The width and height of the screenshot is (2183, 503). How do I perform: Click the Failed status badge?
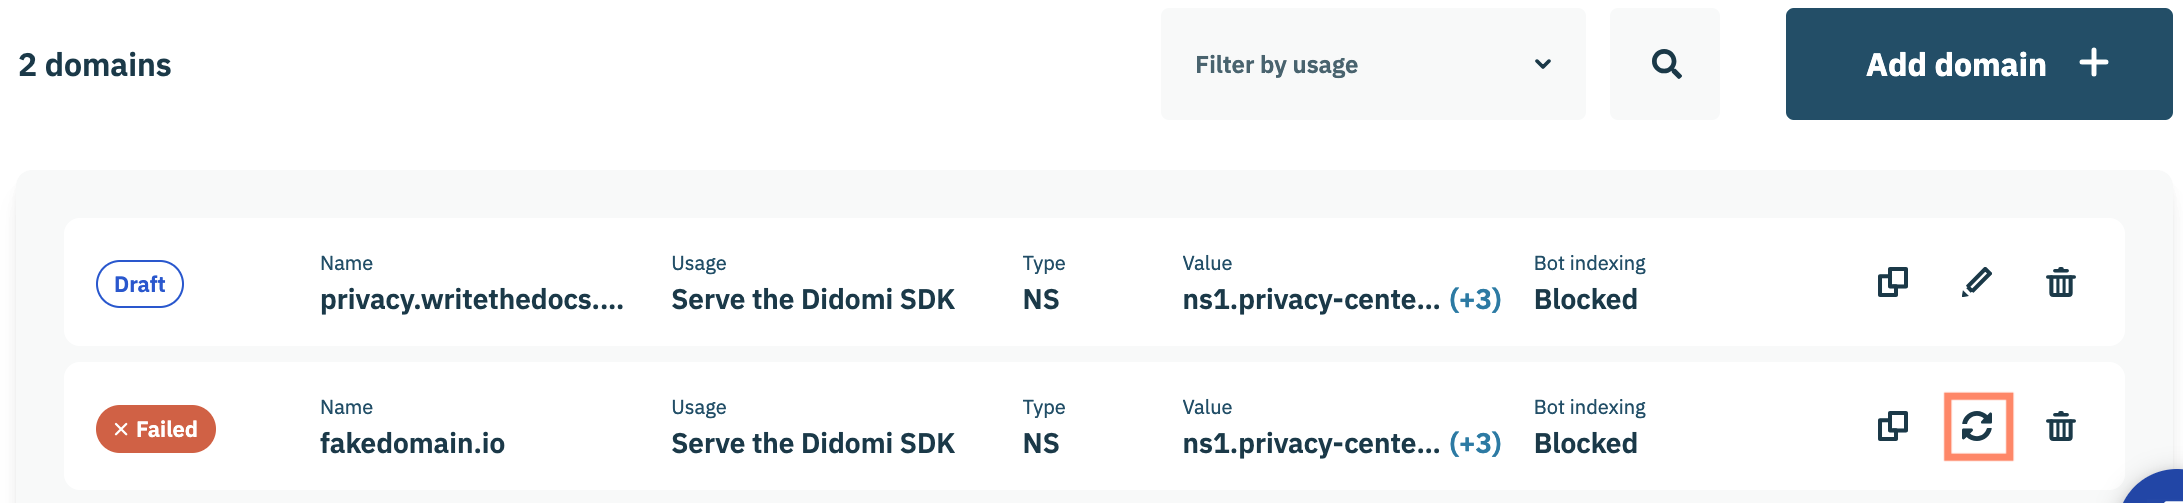[156, 429]
